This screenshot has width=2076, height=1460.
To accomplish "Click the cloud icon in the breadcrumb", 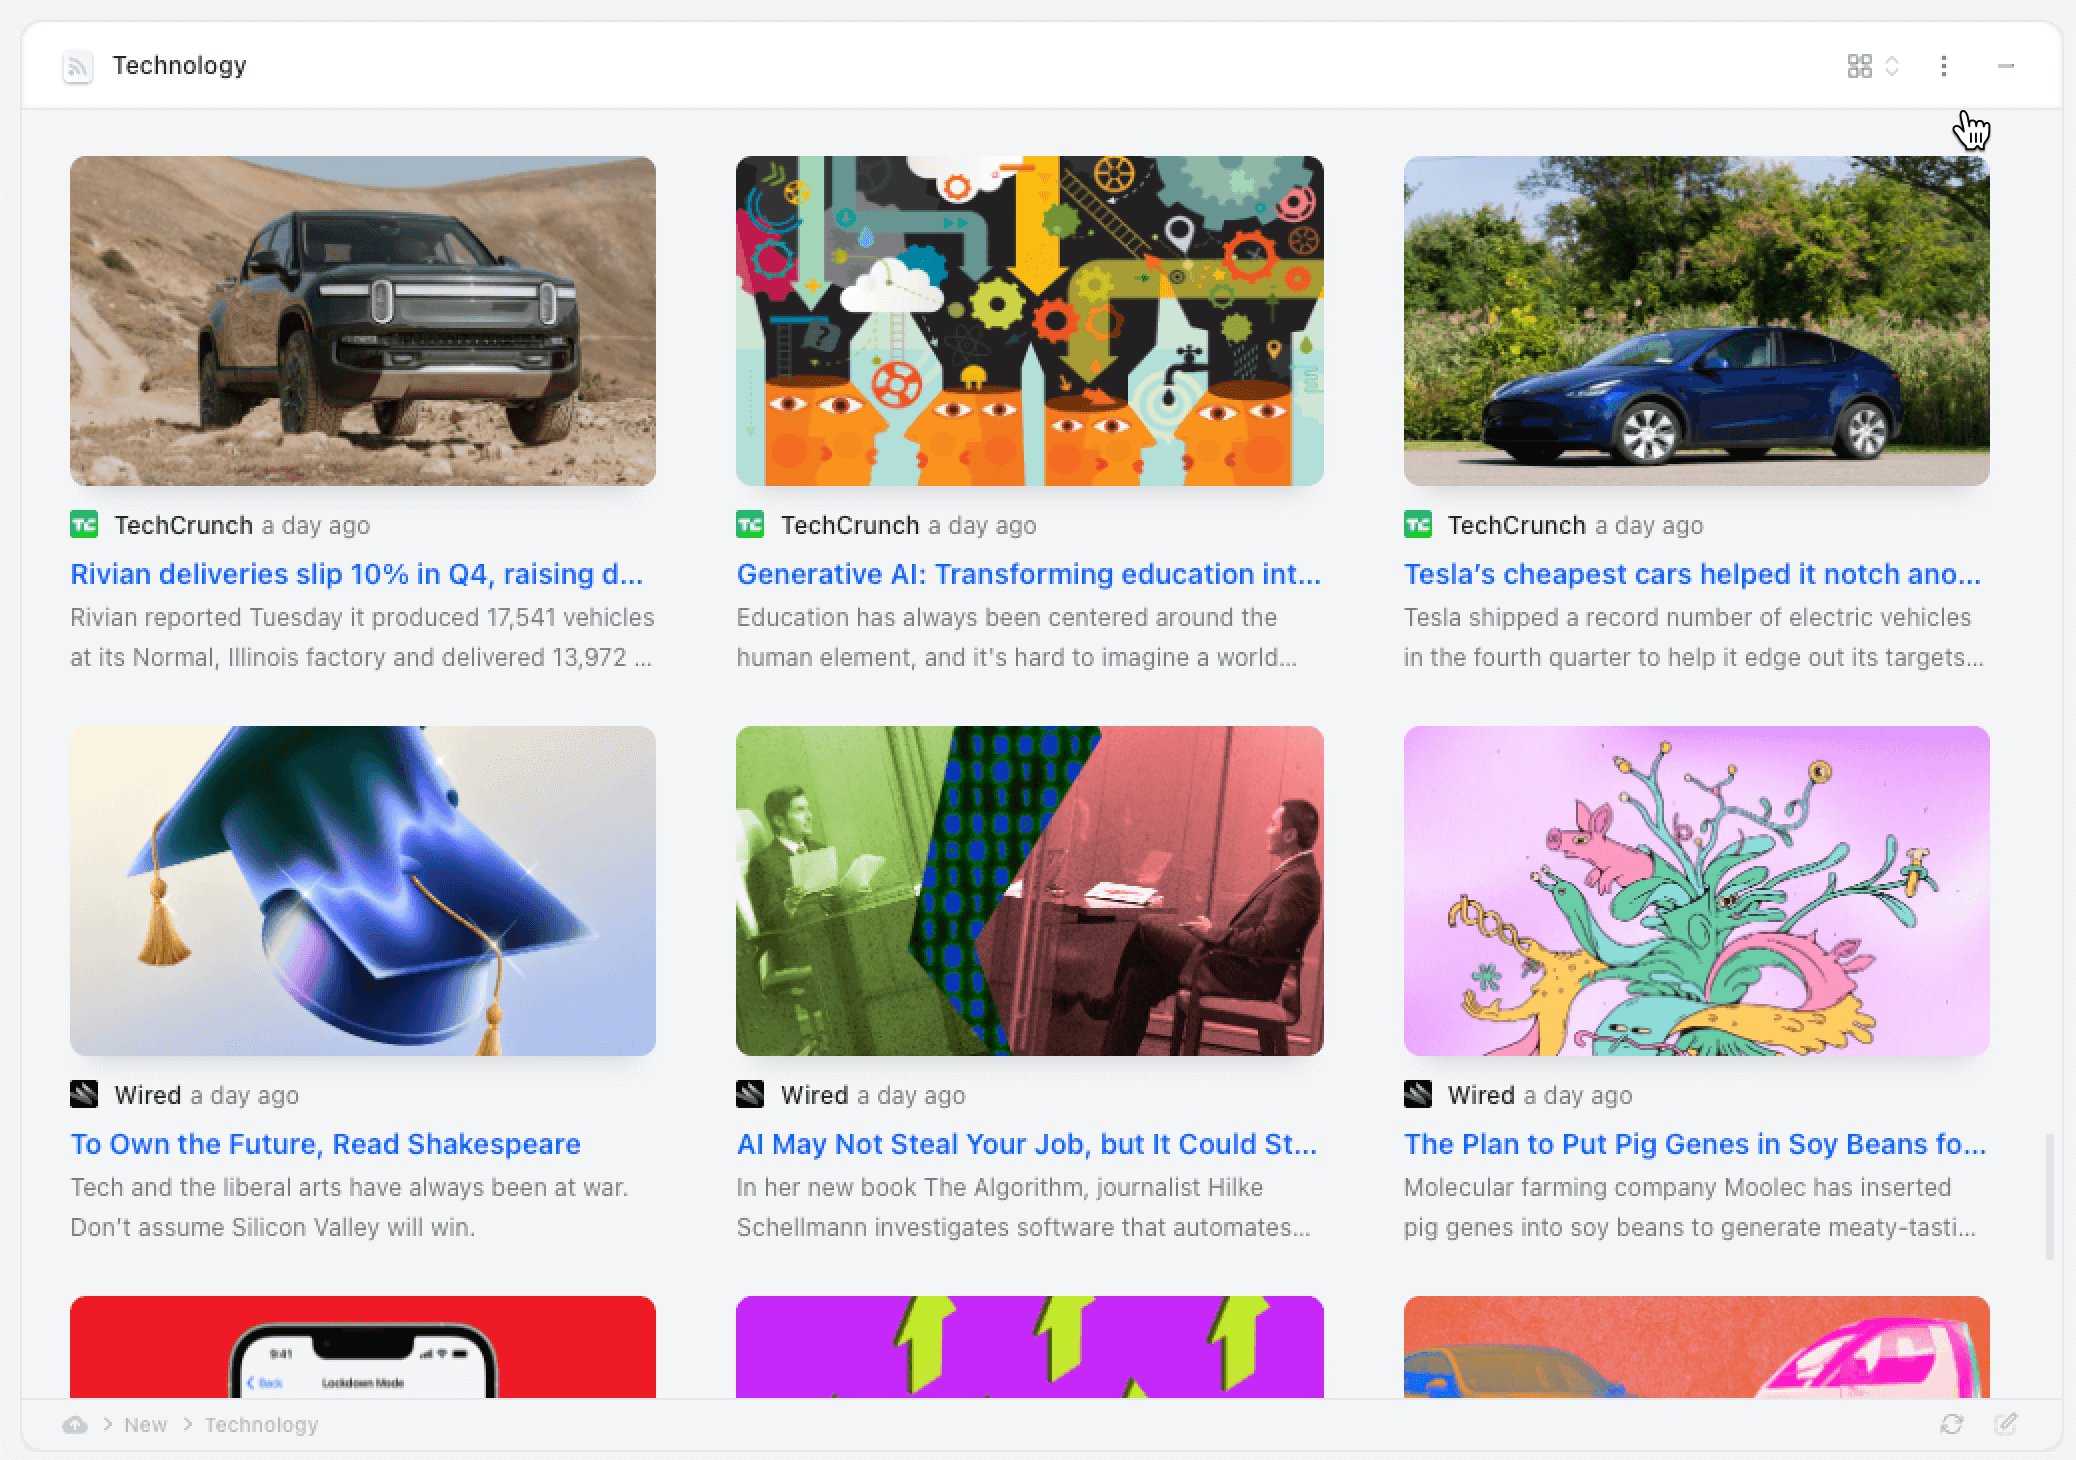I will 75,1425.
